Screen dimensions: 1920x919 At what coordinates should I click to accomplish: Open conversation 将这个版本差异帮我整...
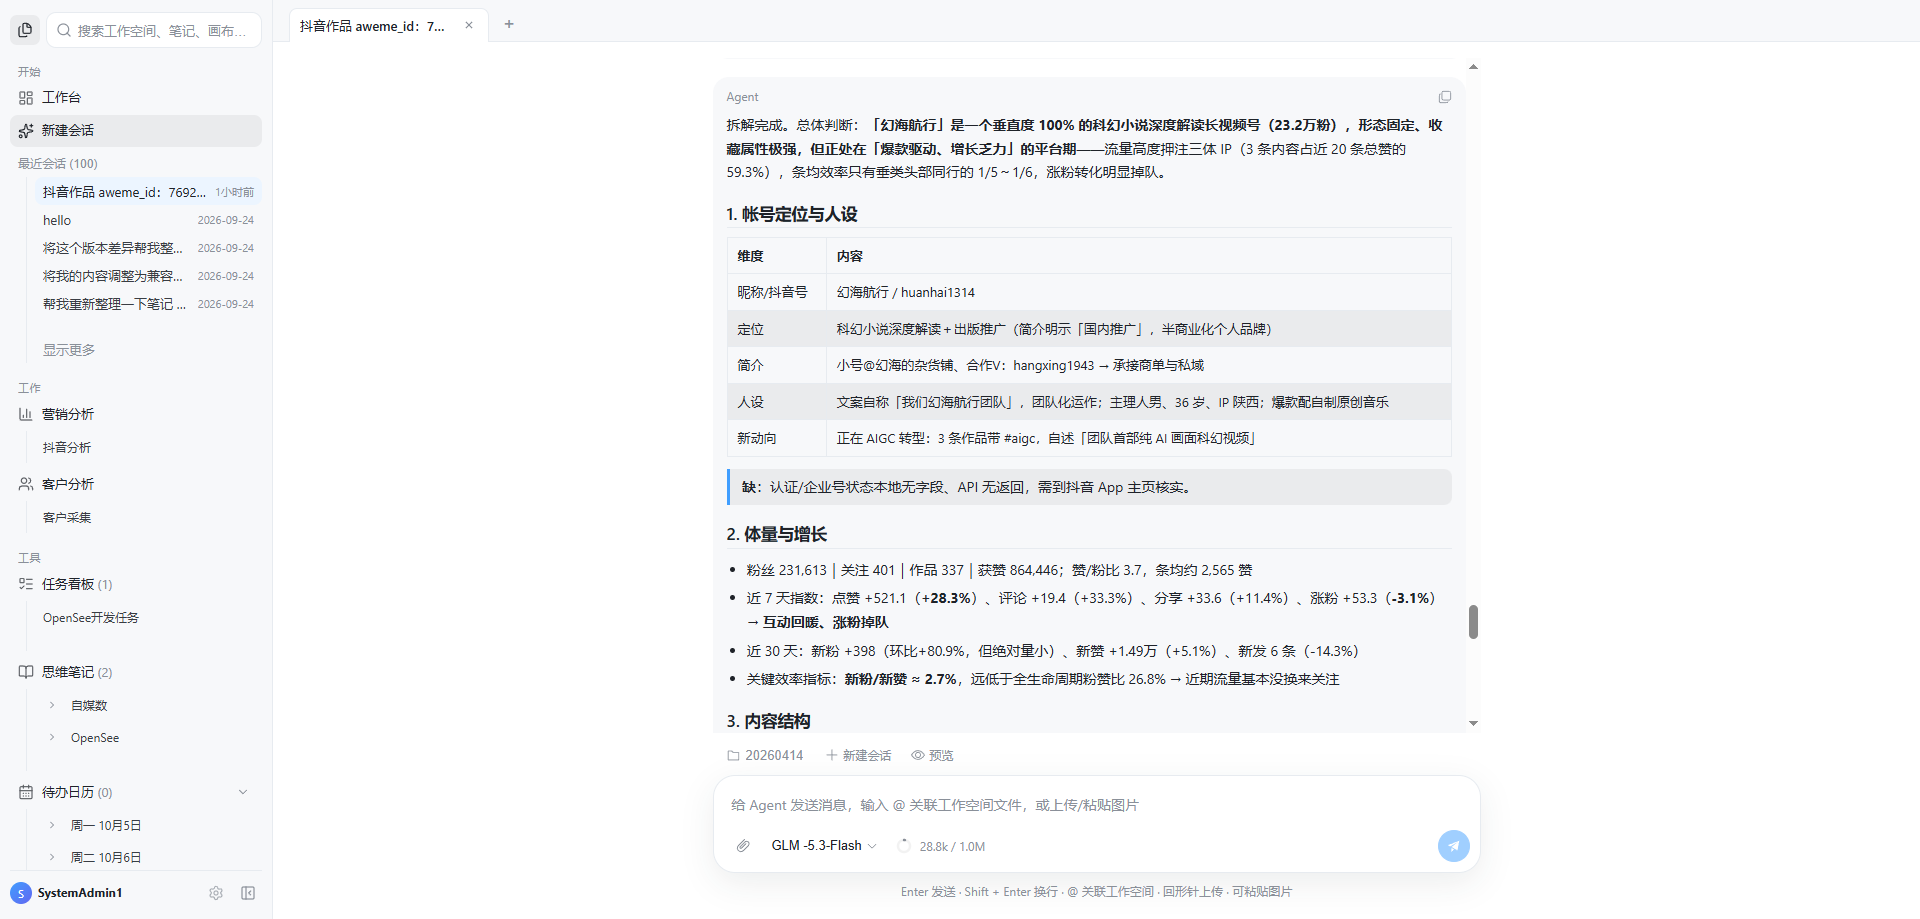[x=148, y=248]
